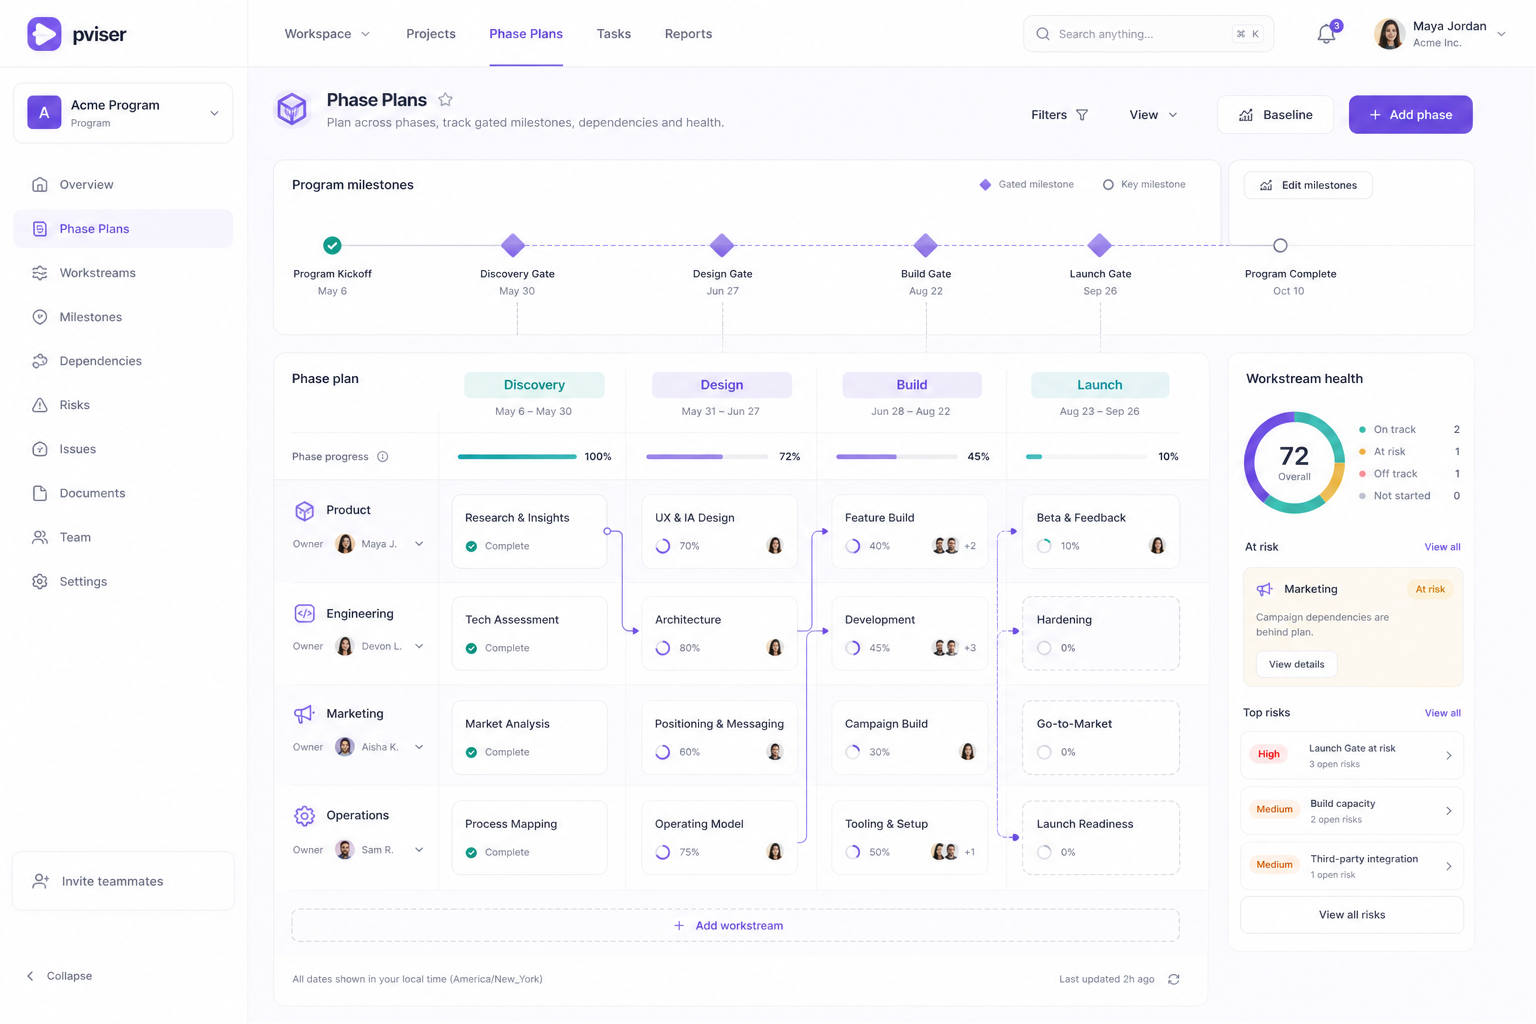Viewport: 1536px width, 1024px height.
Task: Expand Engineering owner Devon L. chevron
Action: point(419,647)
